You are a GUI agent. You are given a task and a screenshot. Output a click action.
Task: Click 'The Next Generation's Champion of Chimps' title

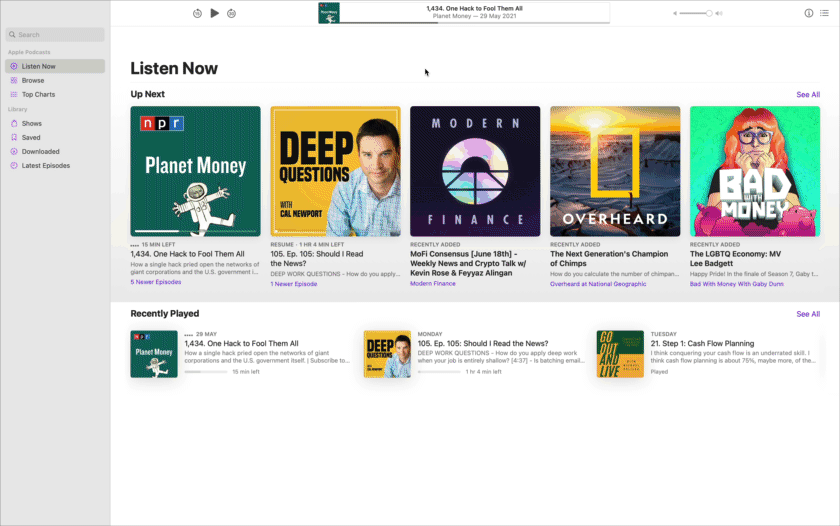[609, 259]
